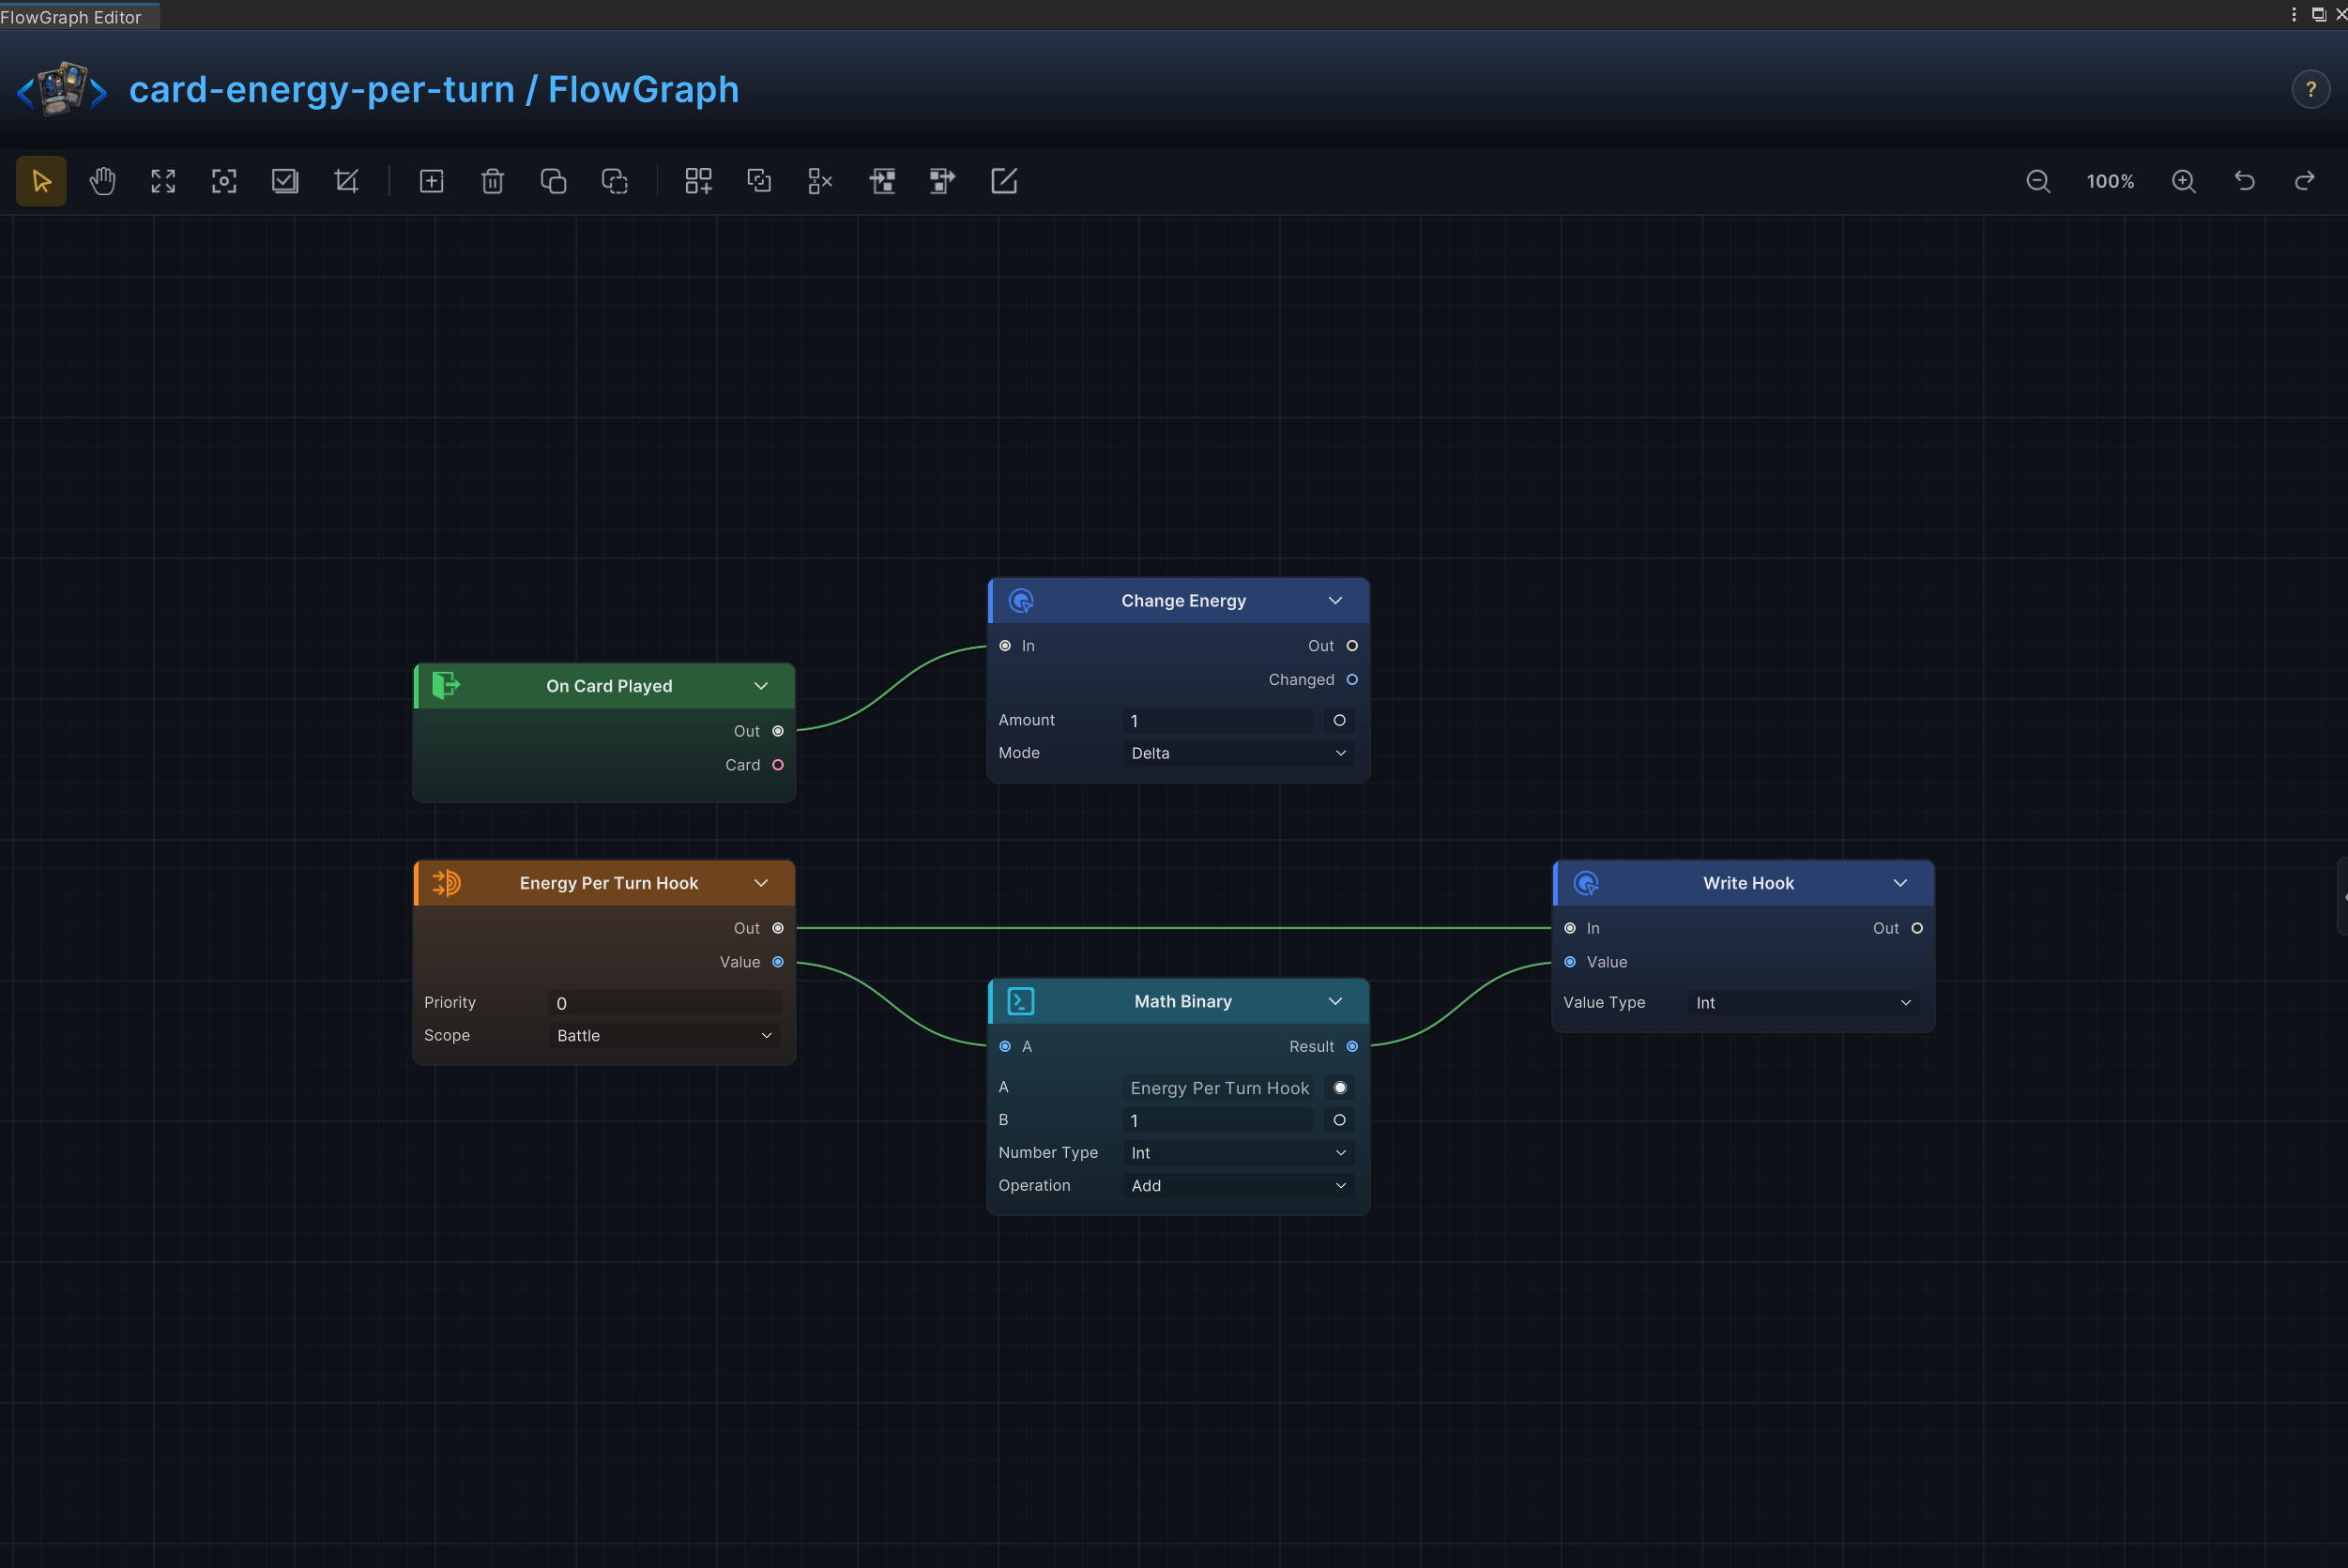
Task: Collapse the On Card Played node chevron
Action: point(761,686)
